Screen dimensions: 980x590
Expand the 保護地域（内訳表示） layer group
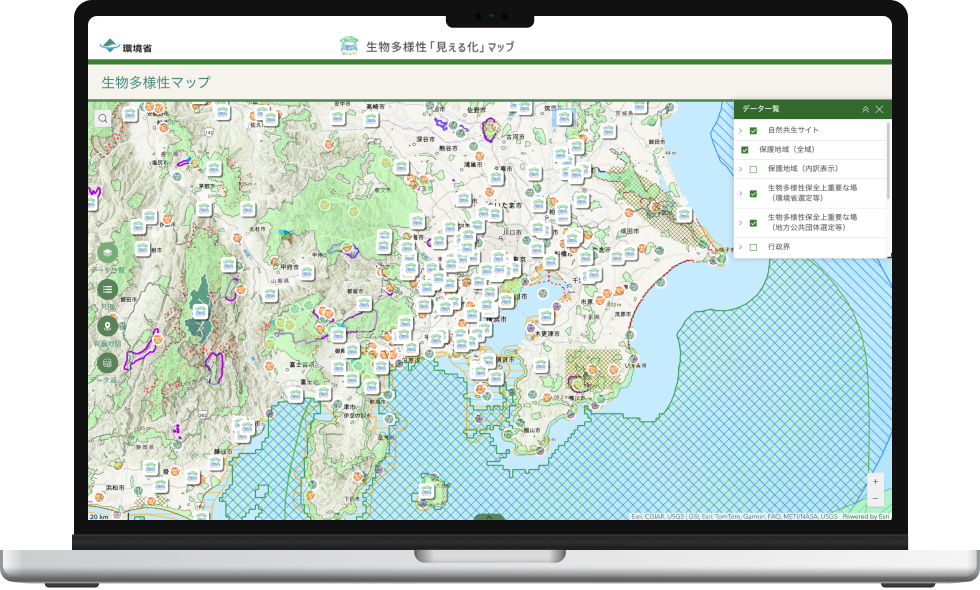741,169
